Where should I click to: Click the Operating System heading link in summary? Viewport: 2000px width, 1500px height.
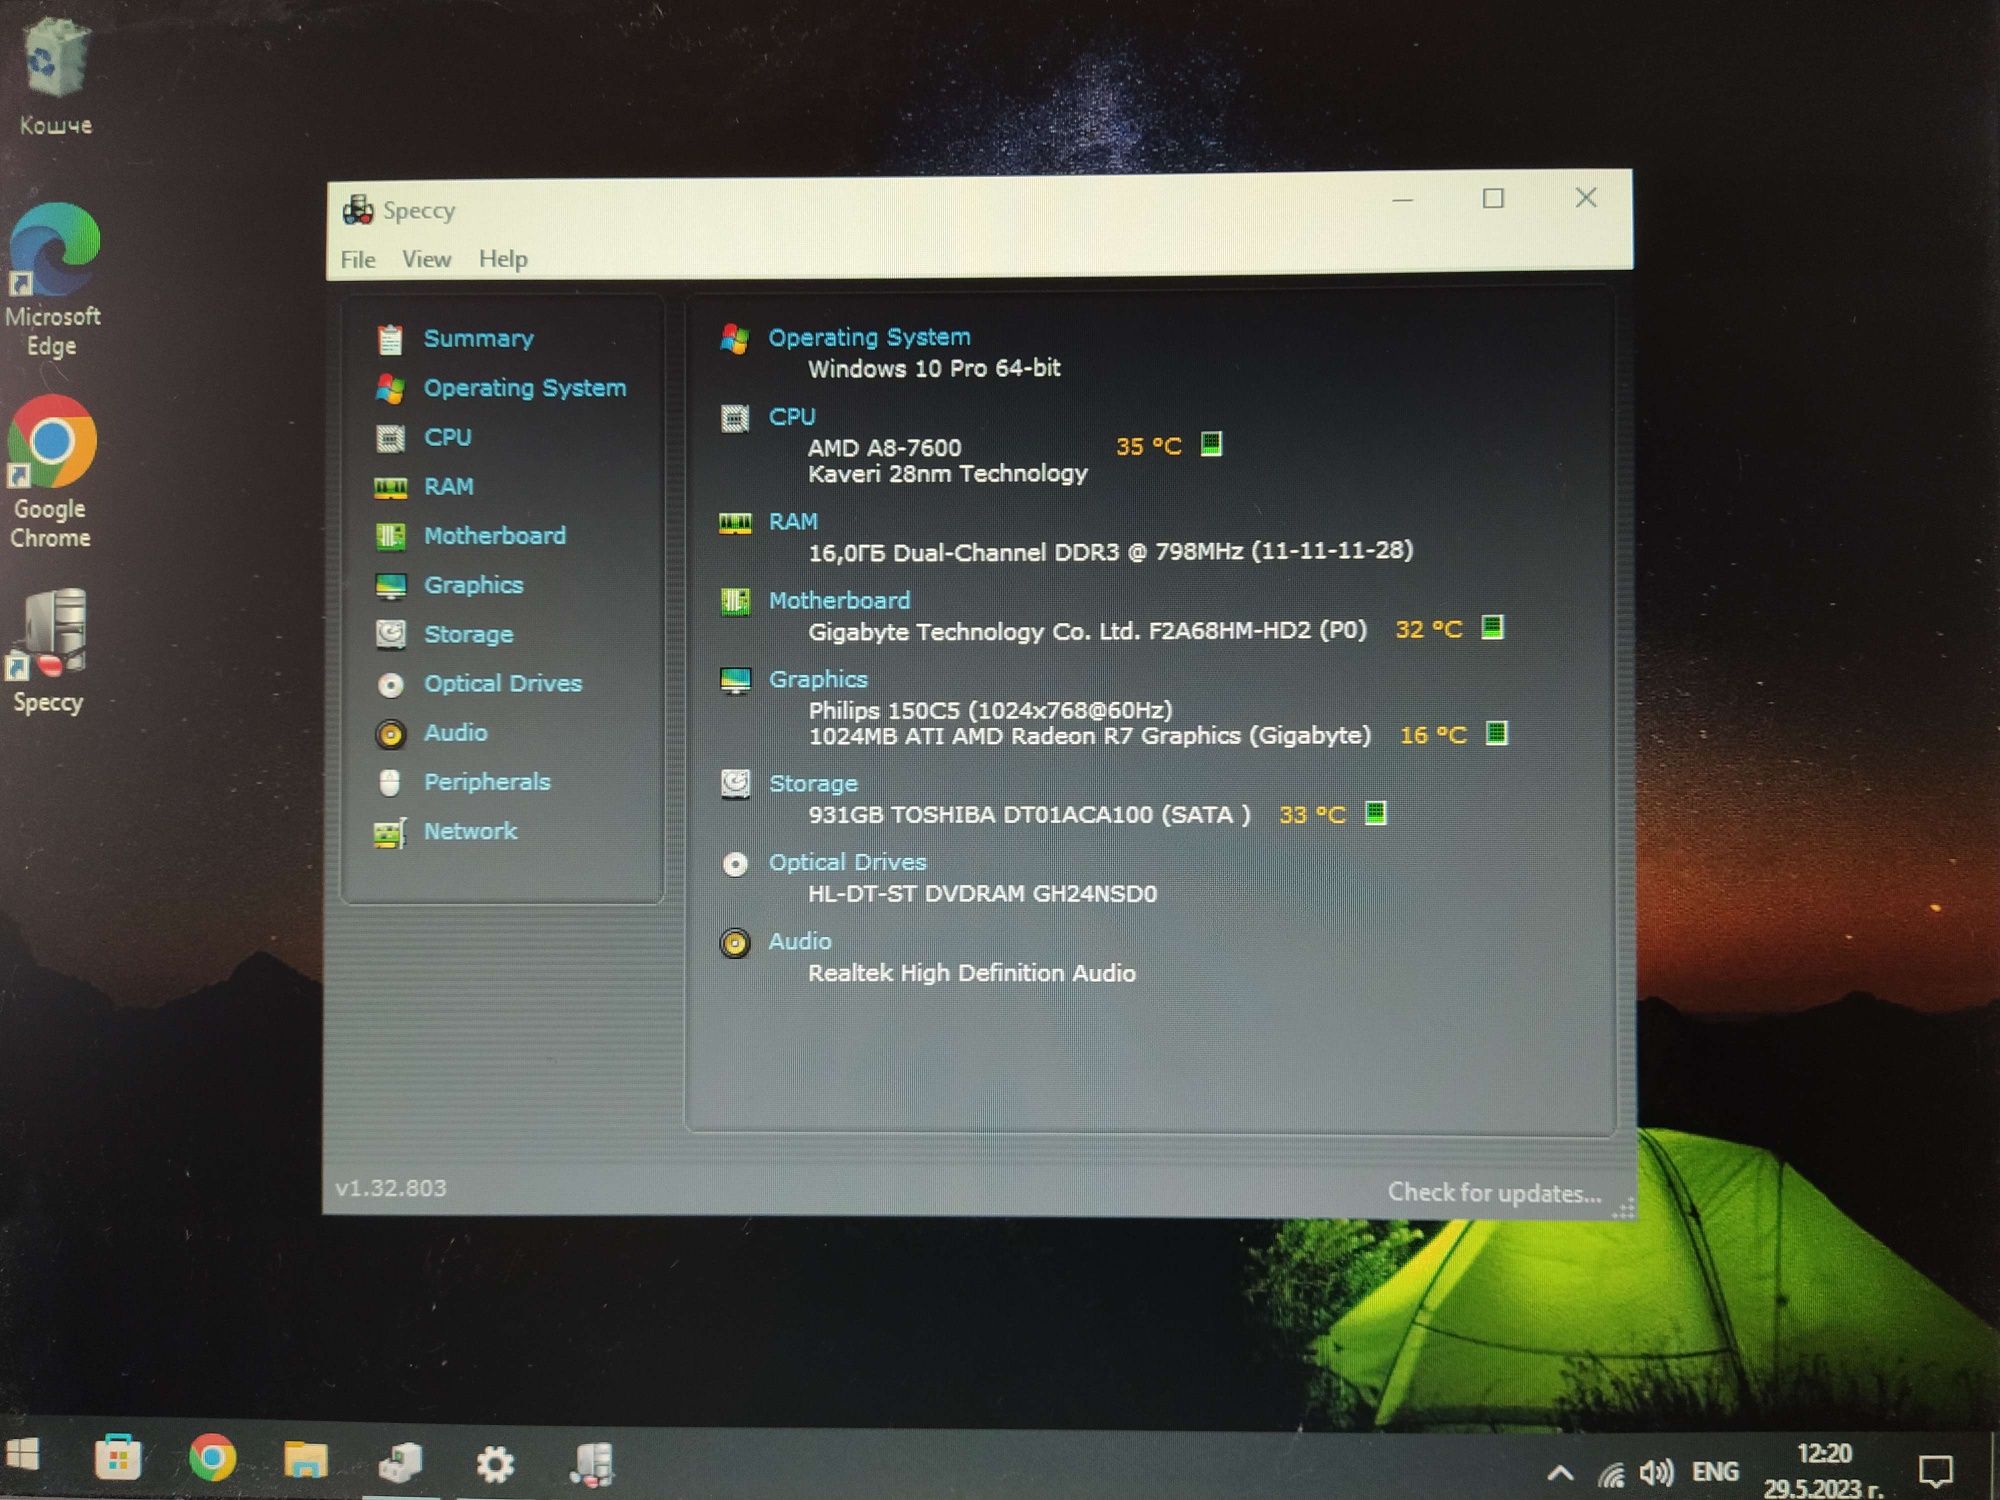869,338
